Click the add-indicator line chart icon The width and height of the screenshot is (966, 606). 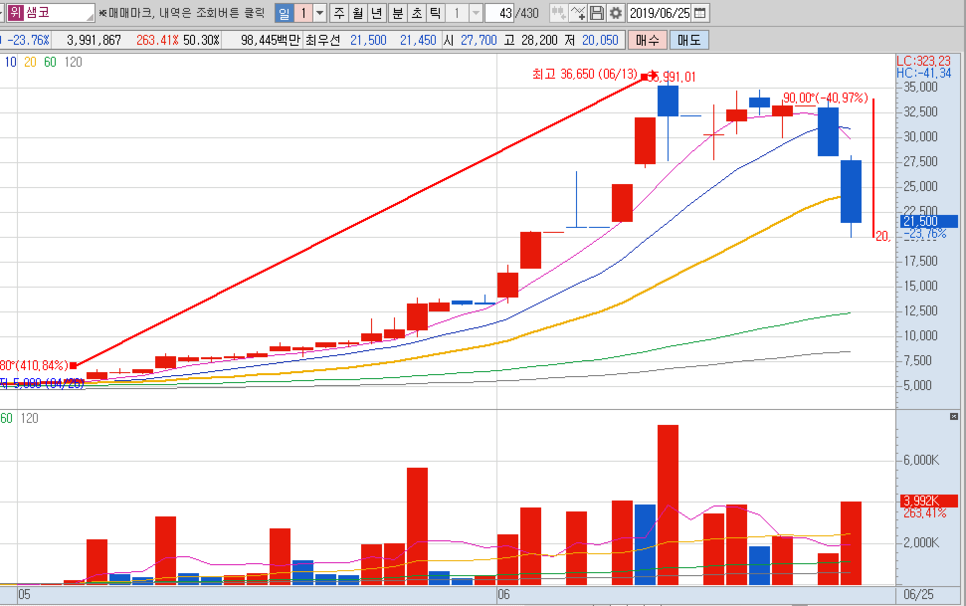tap(578, 12)
